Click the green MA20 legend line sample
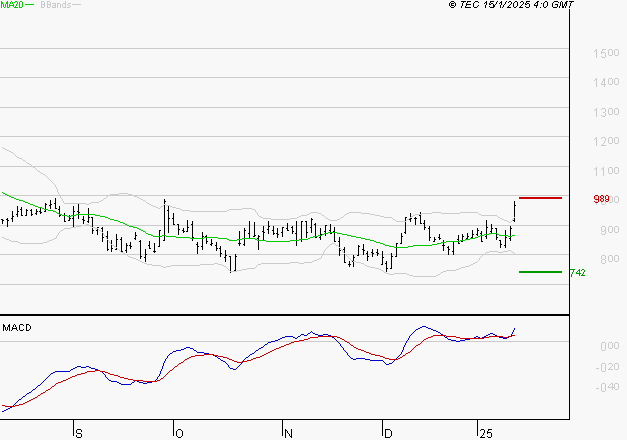Screen dimensions: 627x440 [x=28, y=6]
